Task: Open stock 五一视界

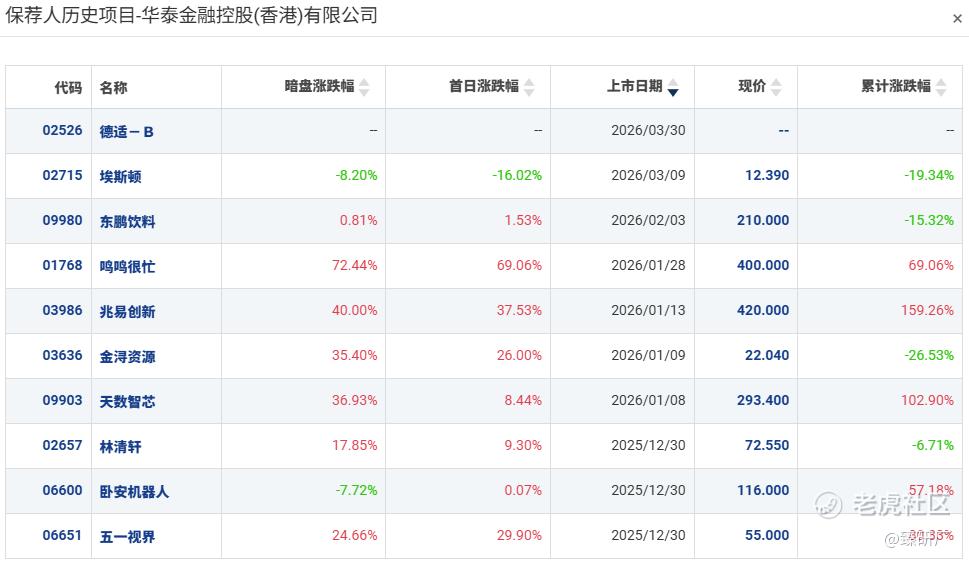Action: click(x=127, y=537)
